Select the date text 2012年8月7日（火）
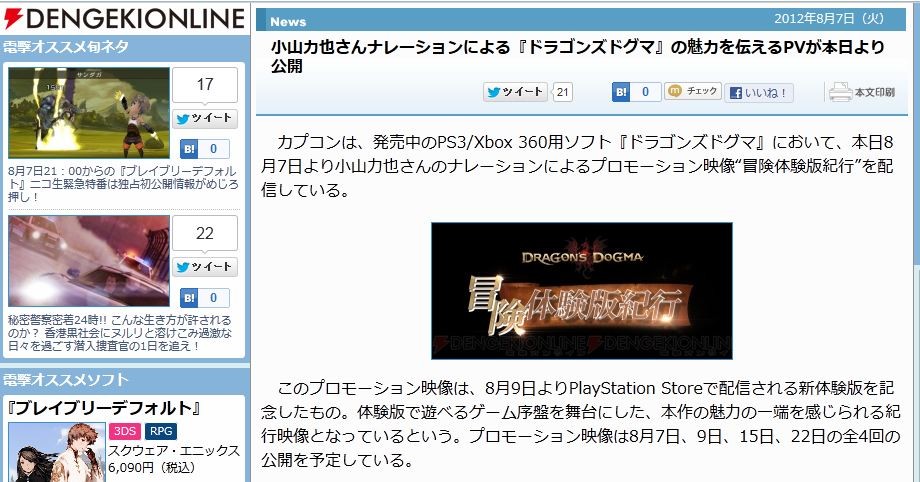 [829, 19]
